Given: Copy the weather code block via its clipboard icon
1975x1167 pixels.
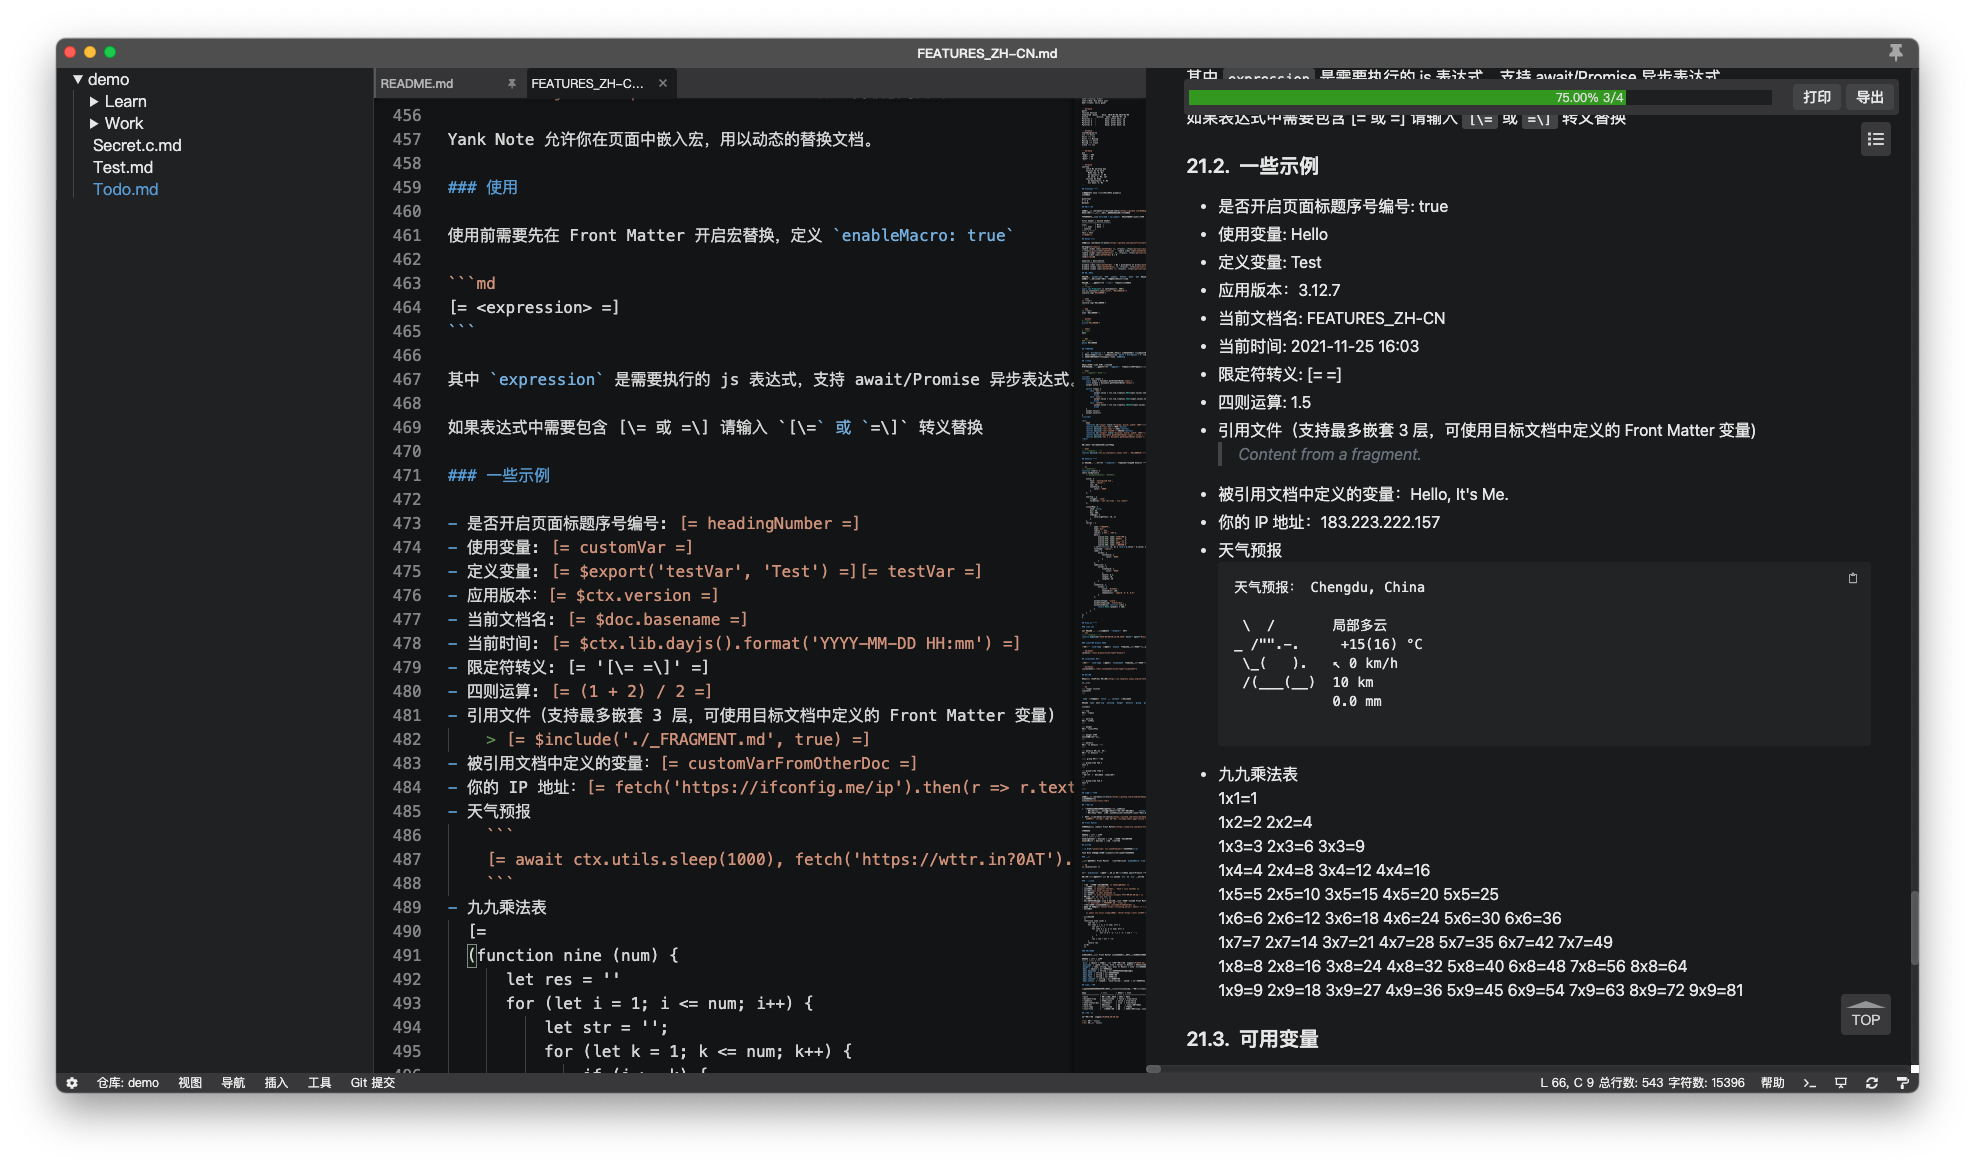Looking at the screenshot, I should click(x=1852, y=578).
